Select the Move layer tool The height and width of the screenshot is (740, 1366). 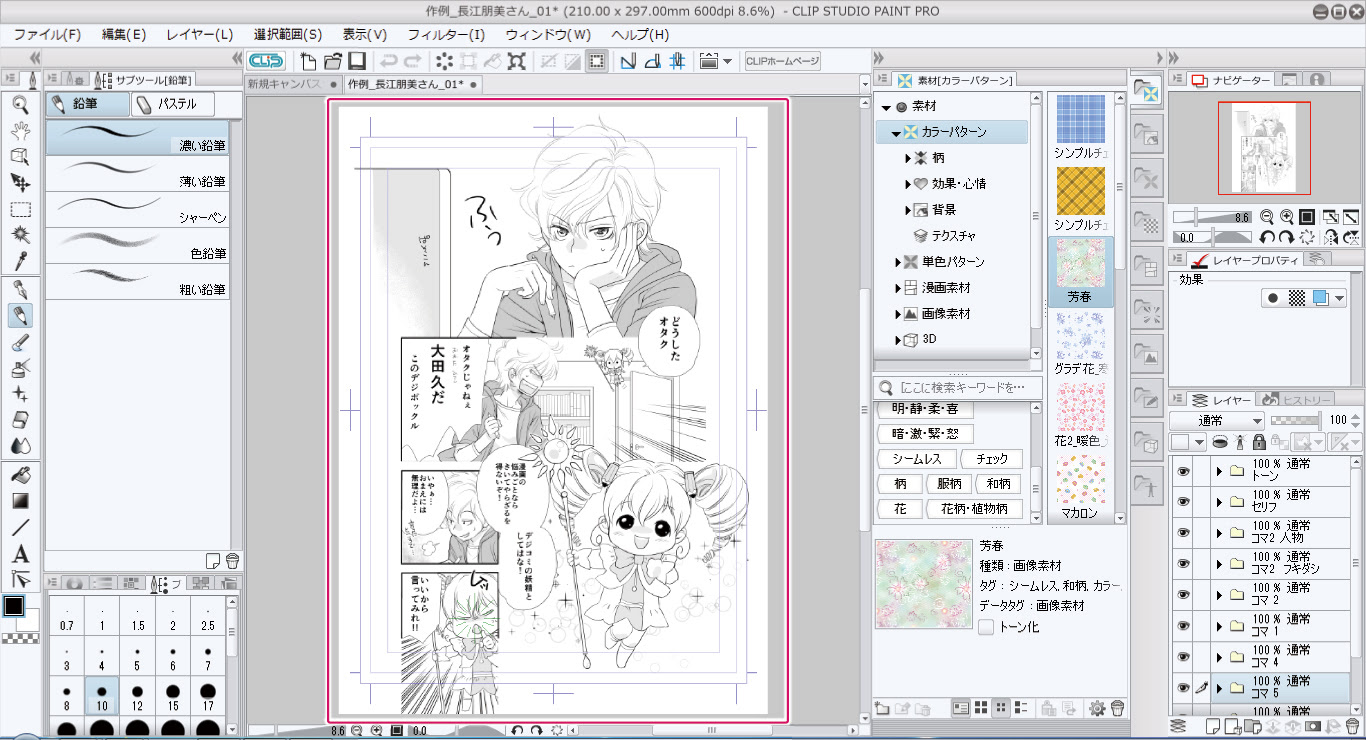tap(20, 182)
